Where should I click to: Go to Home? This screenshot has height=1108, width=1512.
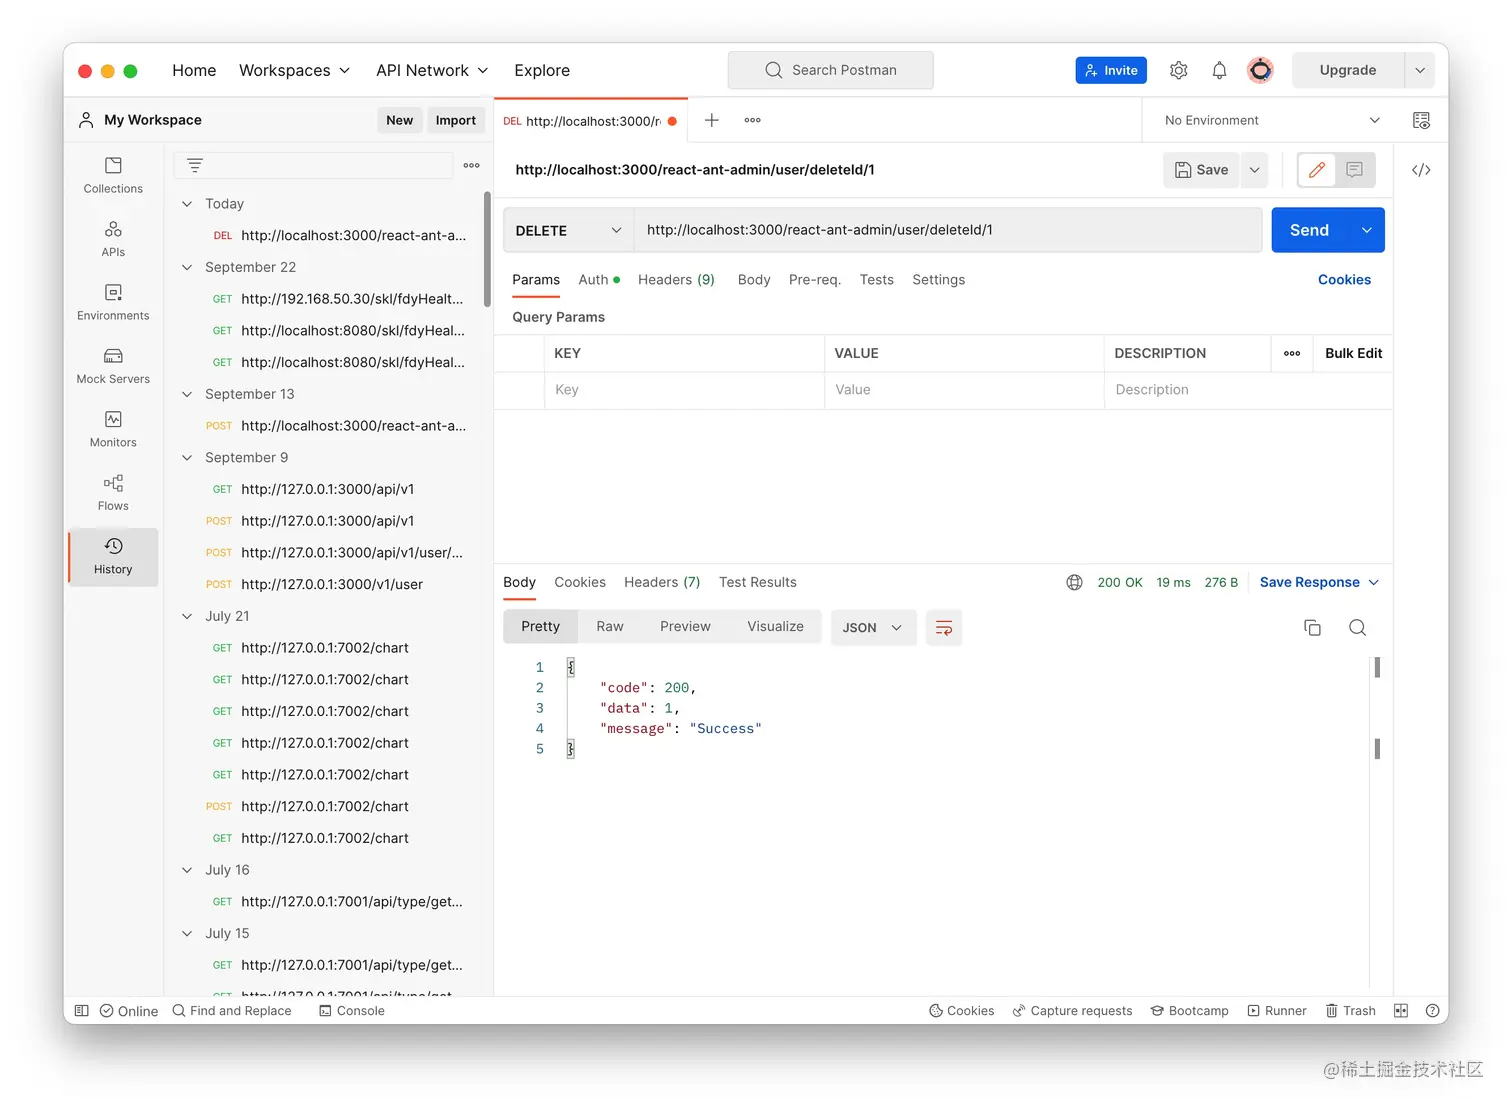click(x=194, y=70)
